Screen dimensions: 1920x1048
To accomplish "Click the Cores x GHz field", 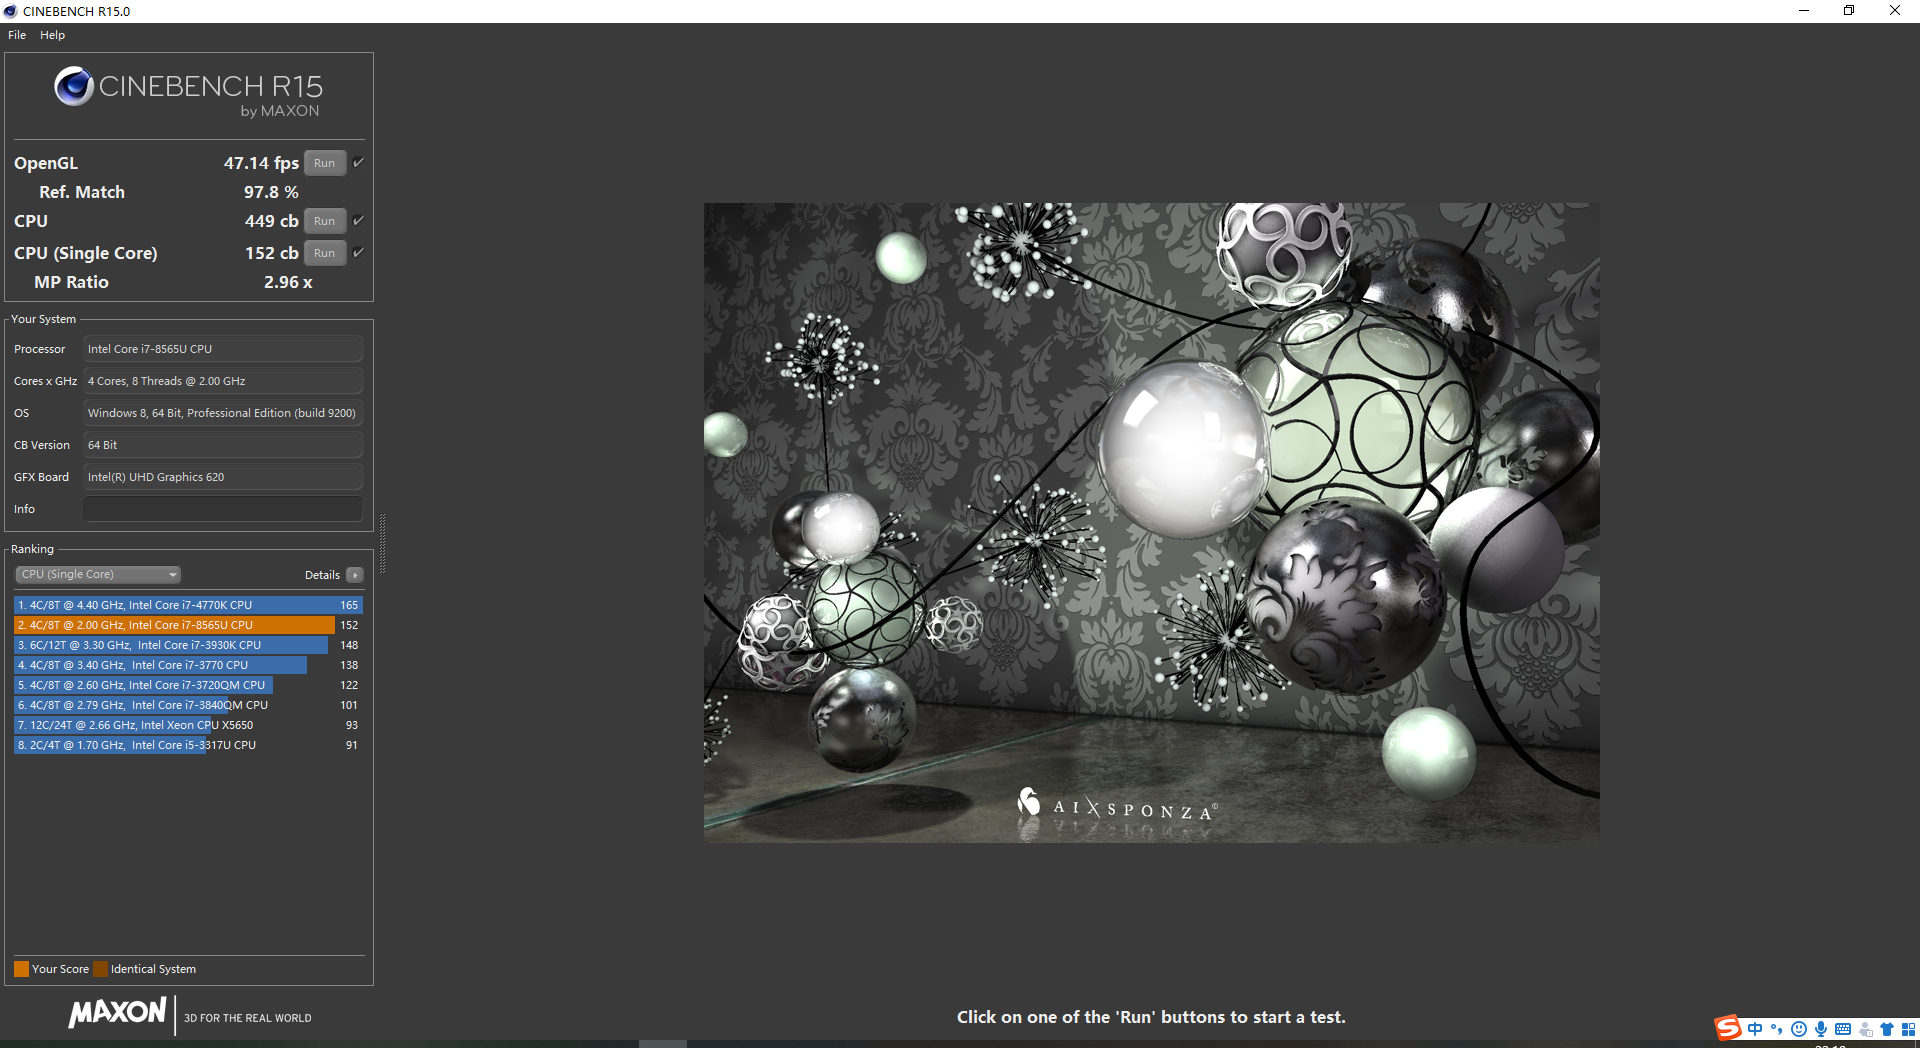I will 222,381.
